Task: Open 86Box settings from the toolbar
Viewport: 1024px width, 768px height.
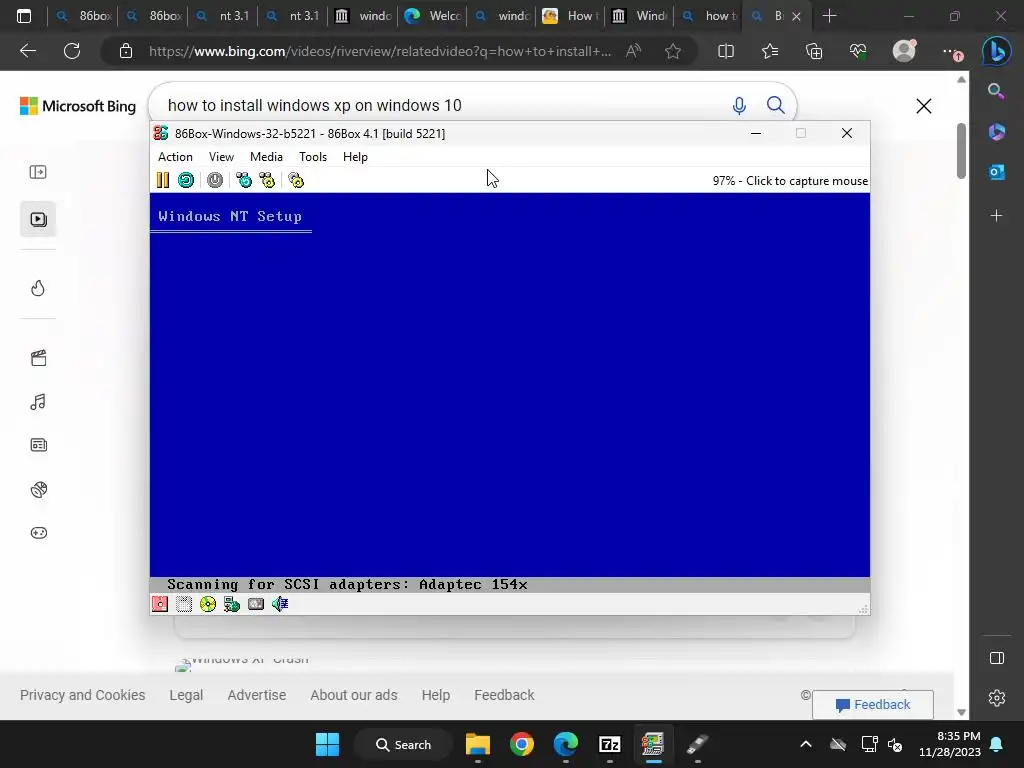Action: 296,180
